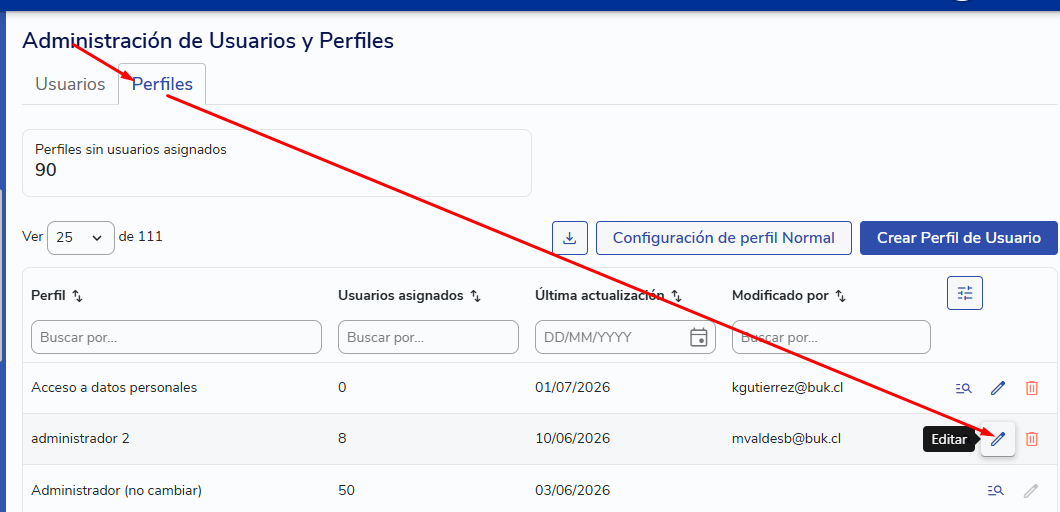Delete the administrador 2 profile
This screenshot has width=1060, height=512.
point(1032,439)
